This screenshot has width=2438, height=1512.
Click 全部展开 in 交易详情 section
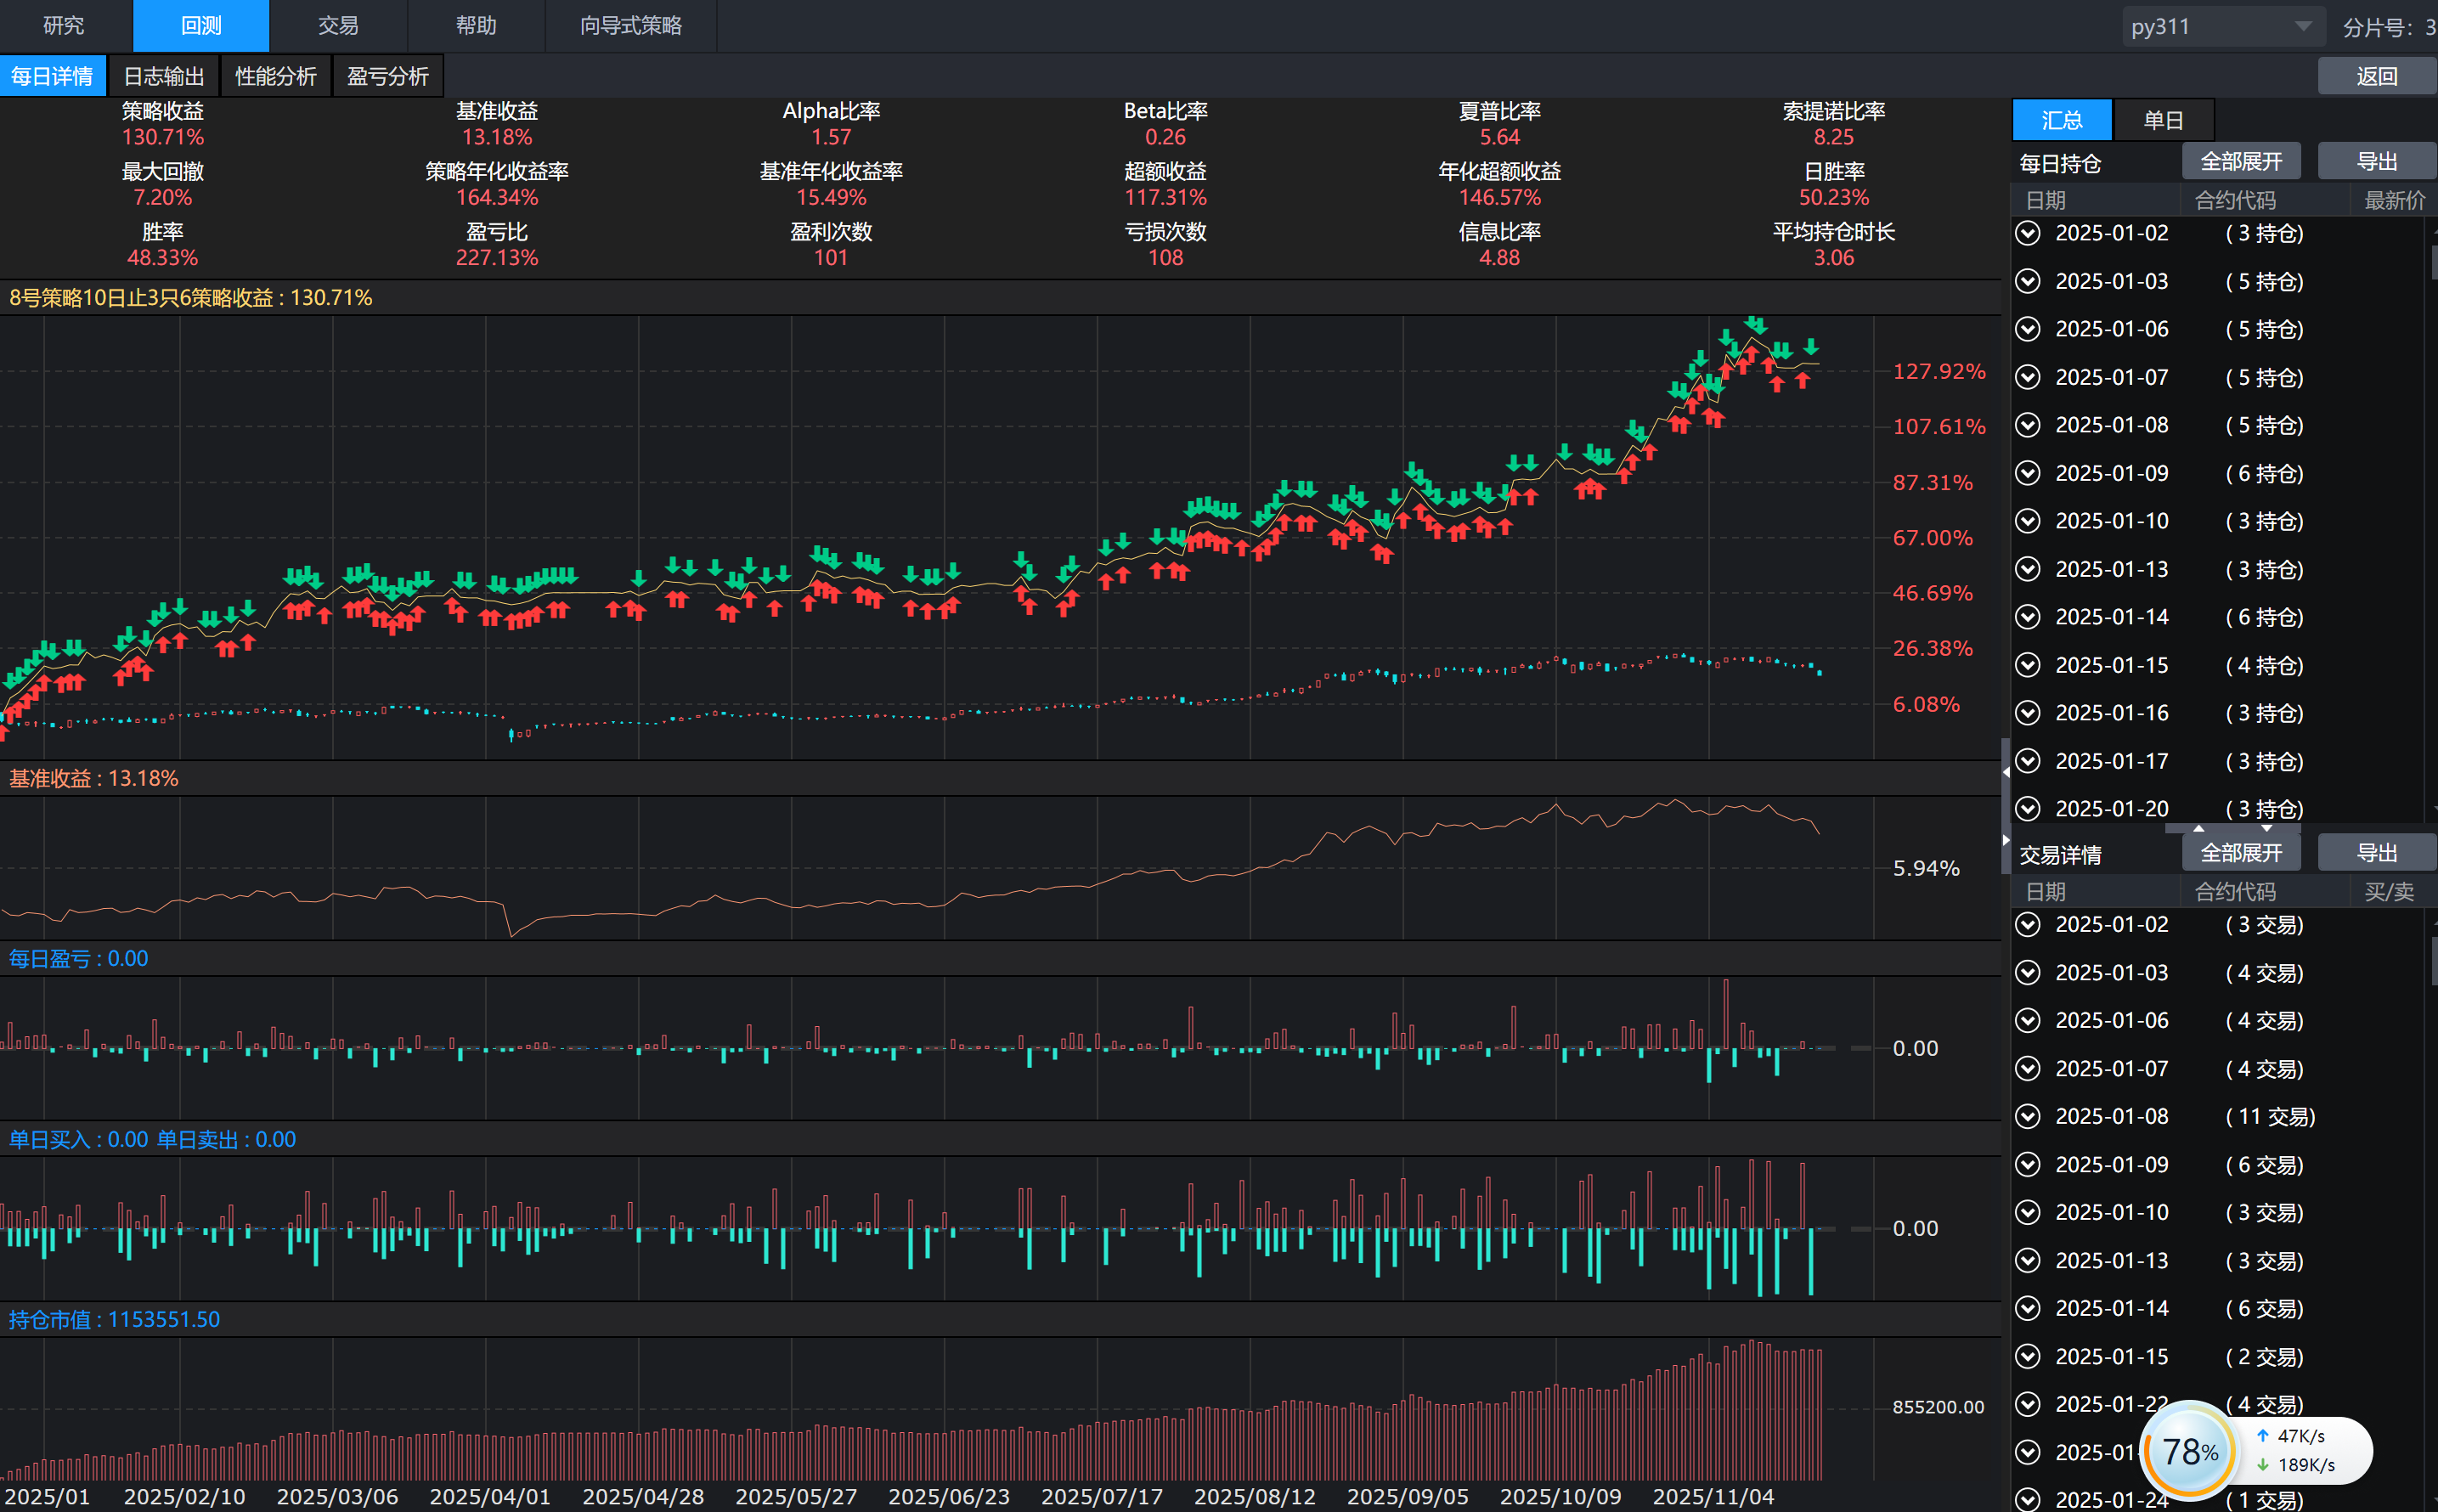[2240, 853]
